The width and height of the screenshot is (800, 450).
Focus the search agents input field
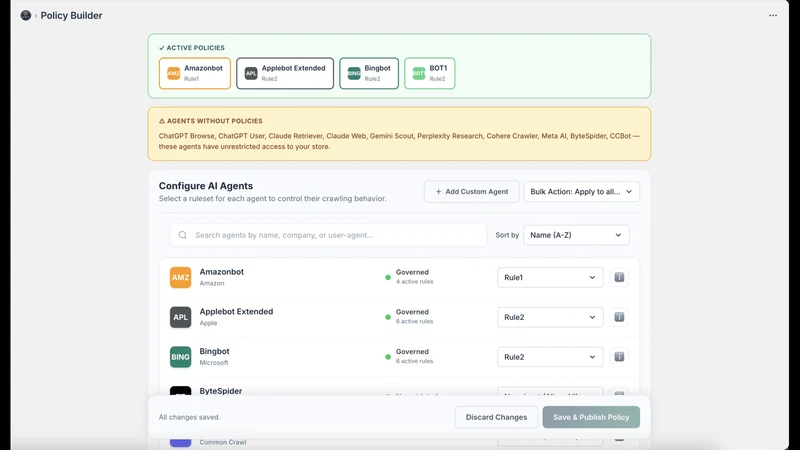click(328, 235)
